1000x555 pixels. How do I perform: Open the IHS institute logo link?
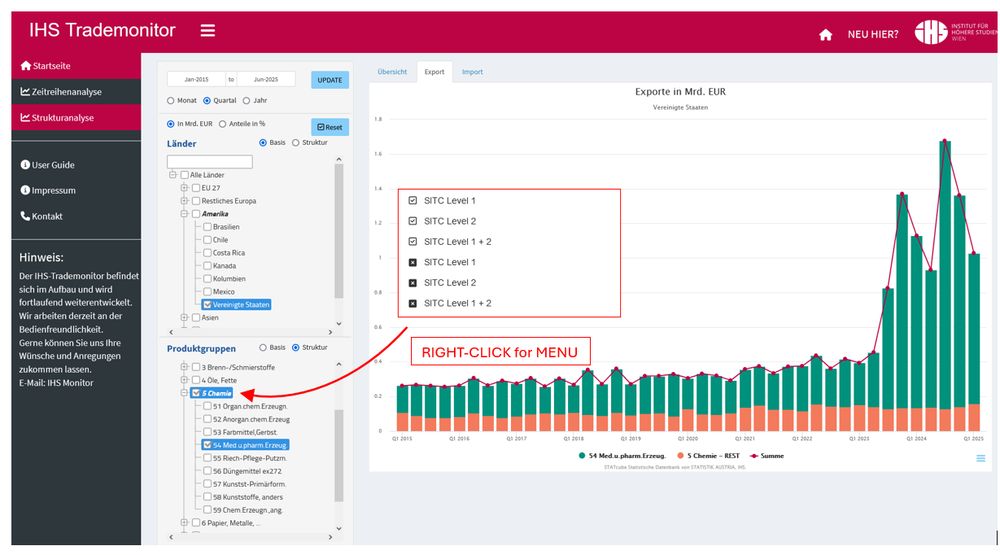(955, 31)
